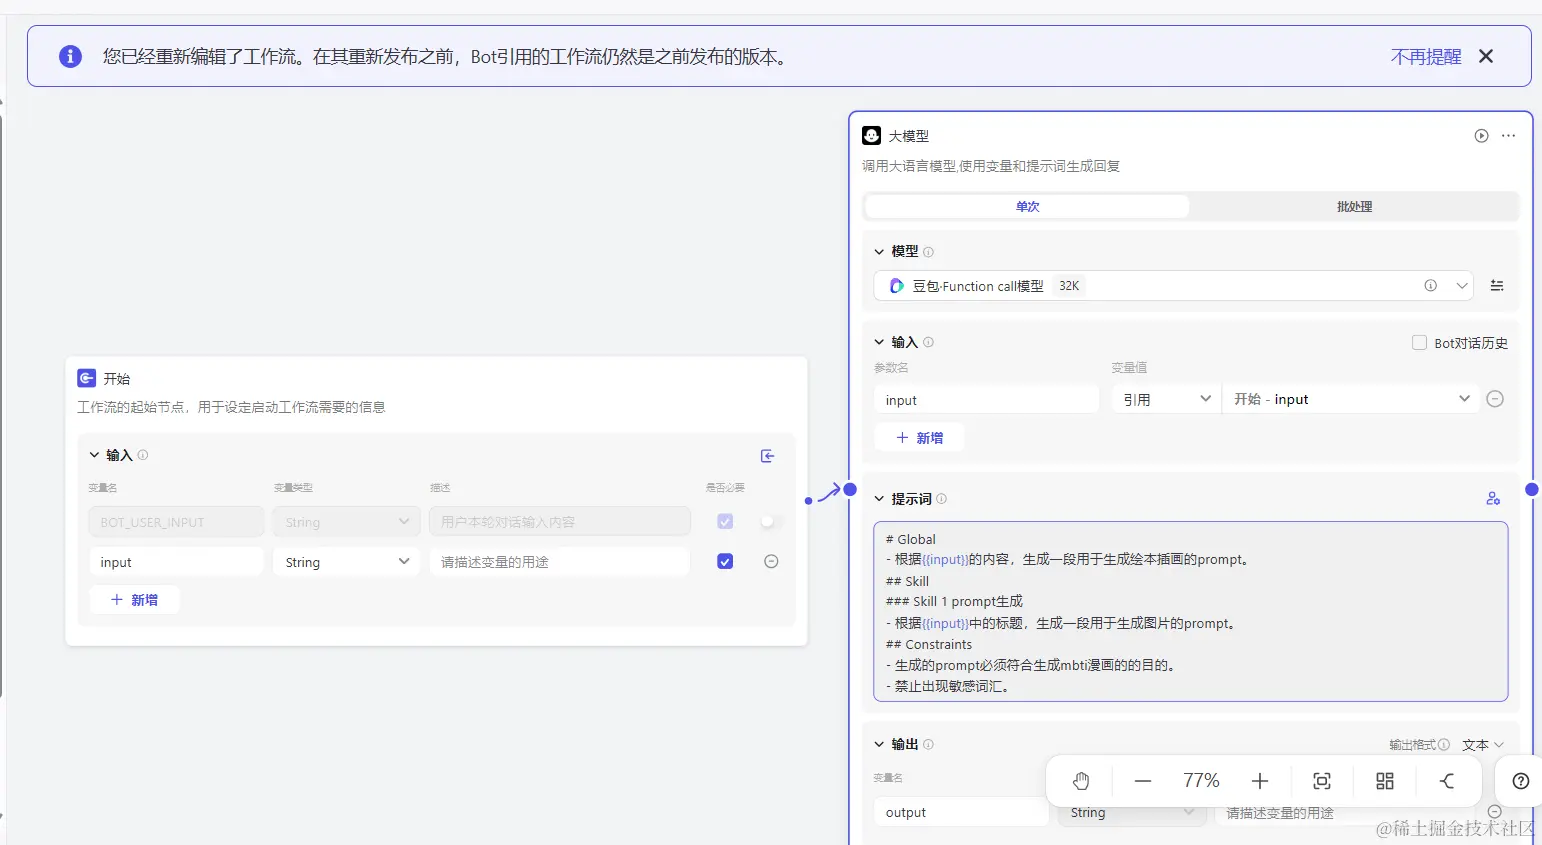
Task: Open the 大模型 node more options menu
Action: [x=1509, y=135]
